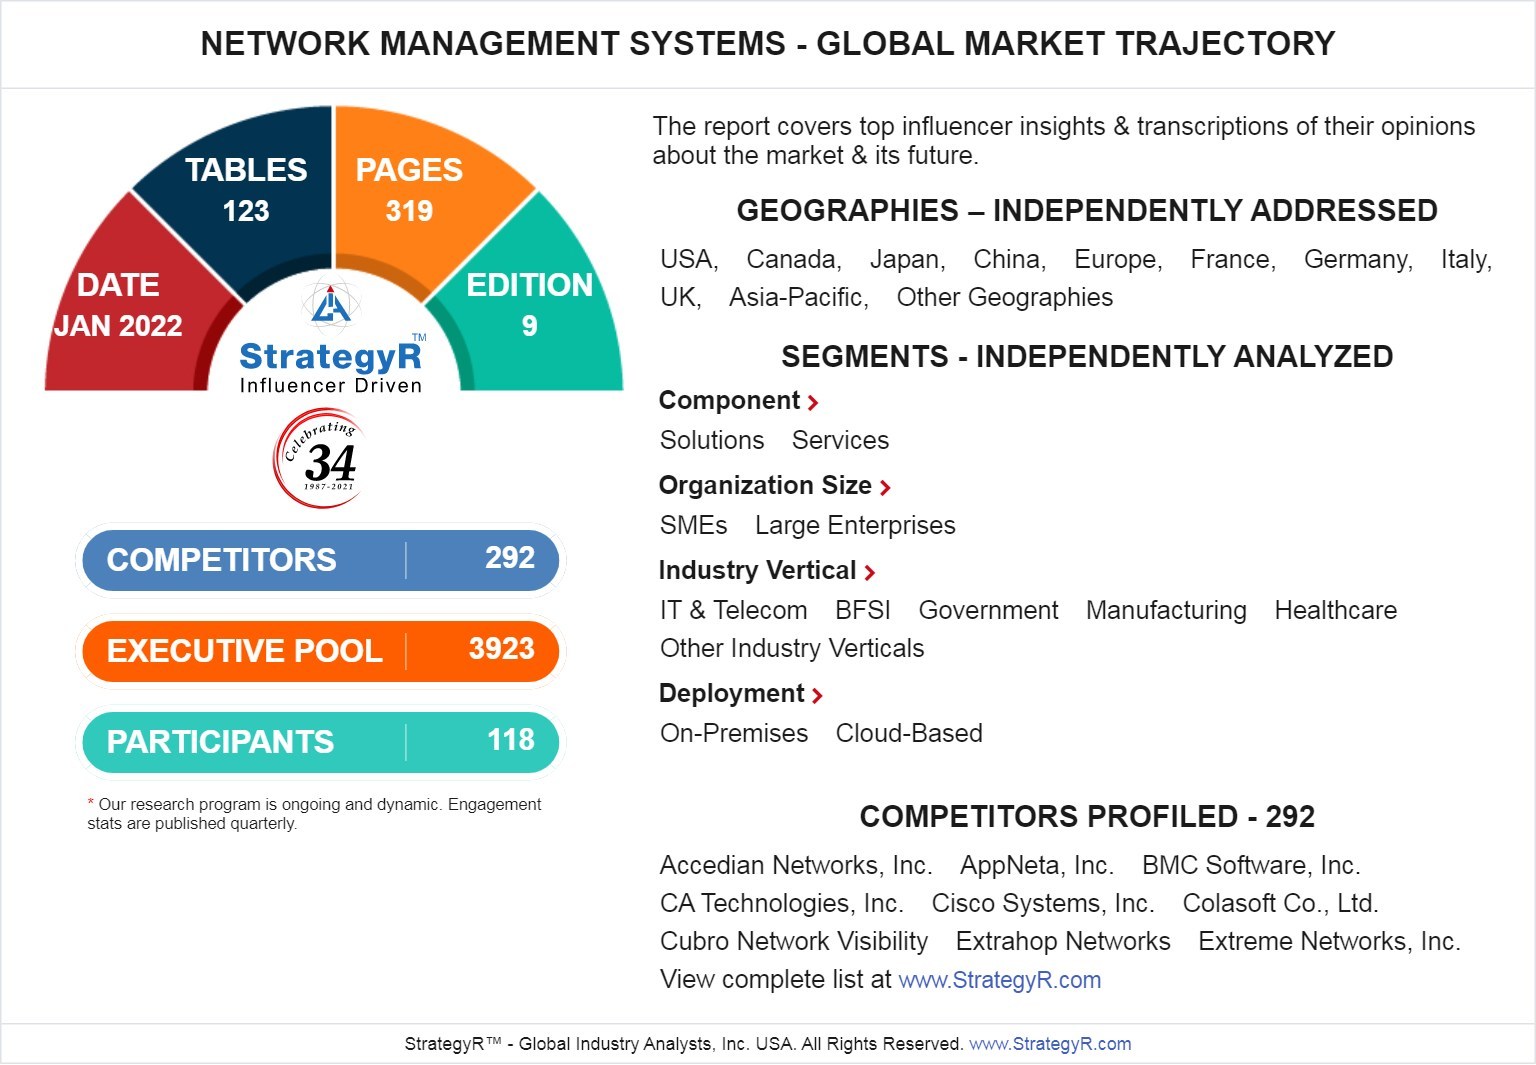Click CA Technologies, Inc. competitor

[782, 904]
